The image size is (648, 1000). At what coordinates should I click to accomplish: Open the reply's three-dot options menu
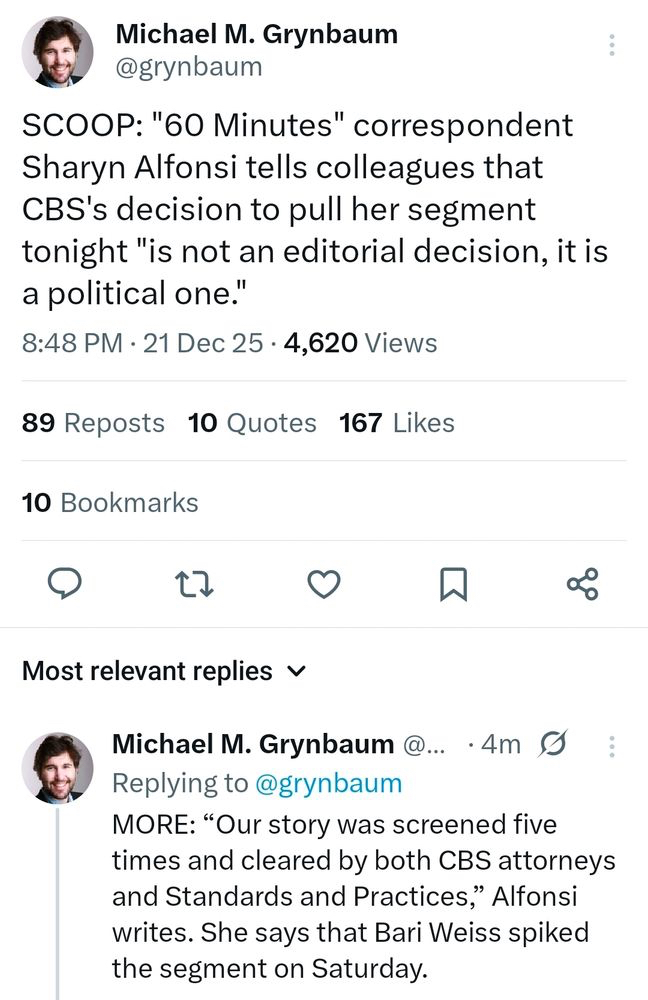point(612,745)
